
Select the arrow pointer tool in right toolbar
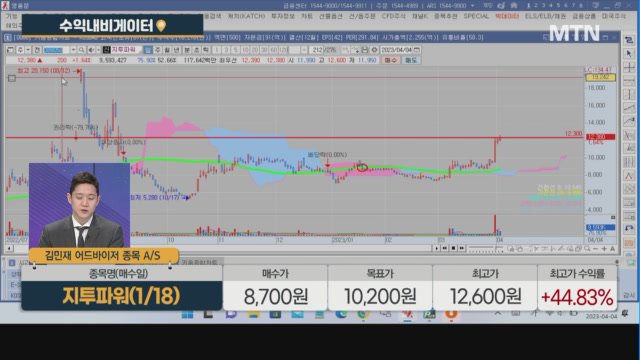pyautogui.click(x=629, y=53)
